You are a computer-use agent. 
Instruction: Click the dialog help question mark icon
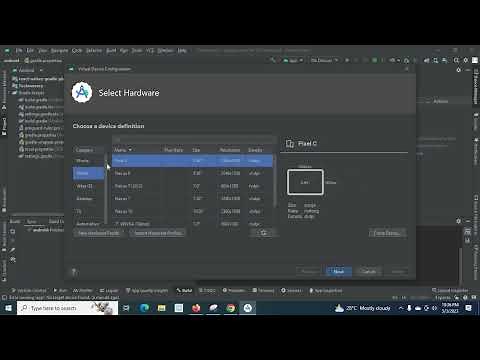tap(74, 272)
